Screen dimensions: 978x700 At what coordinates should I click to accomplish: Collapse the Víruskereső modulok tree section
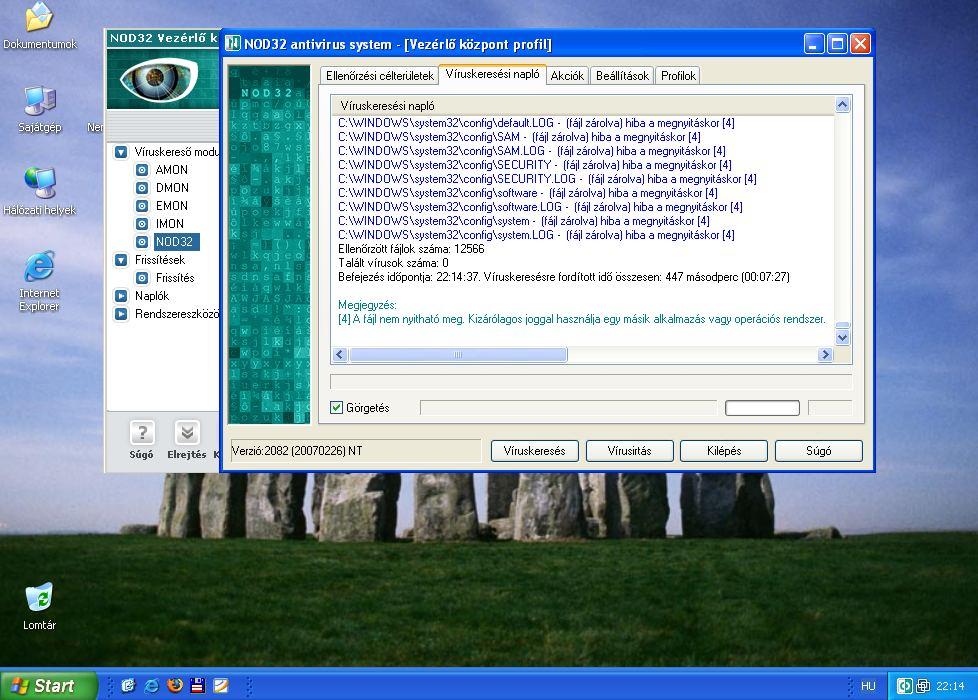coord(121,152)
